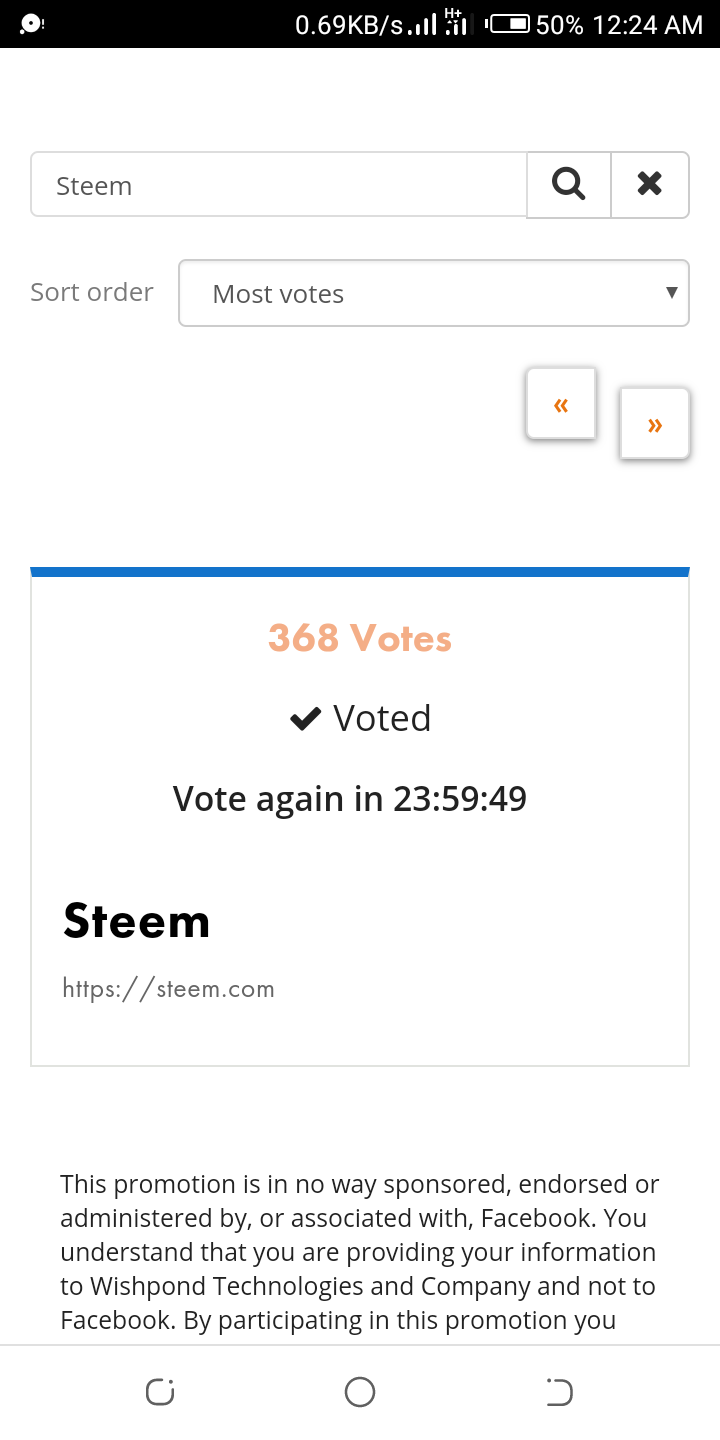Click the 368 Votes count
Image resolution: width=720 pixels, height=1440 pixels.
pyautogui.click(x=360, y=638)
